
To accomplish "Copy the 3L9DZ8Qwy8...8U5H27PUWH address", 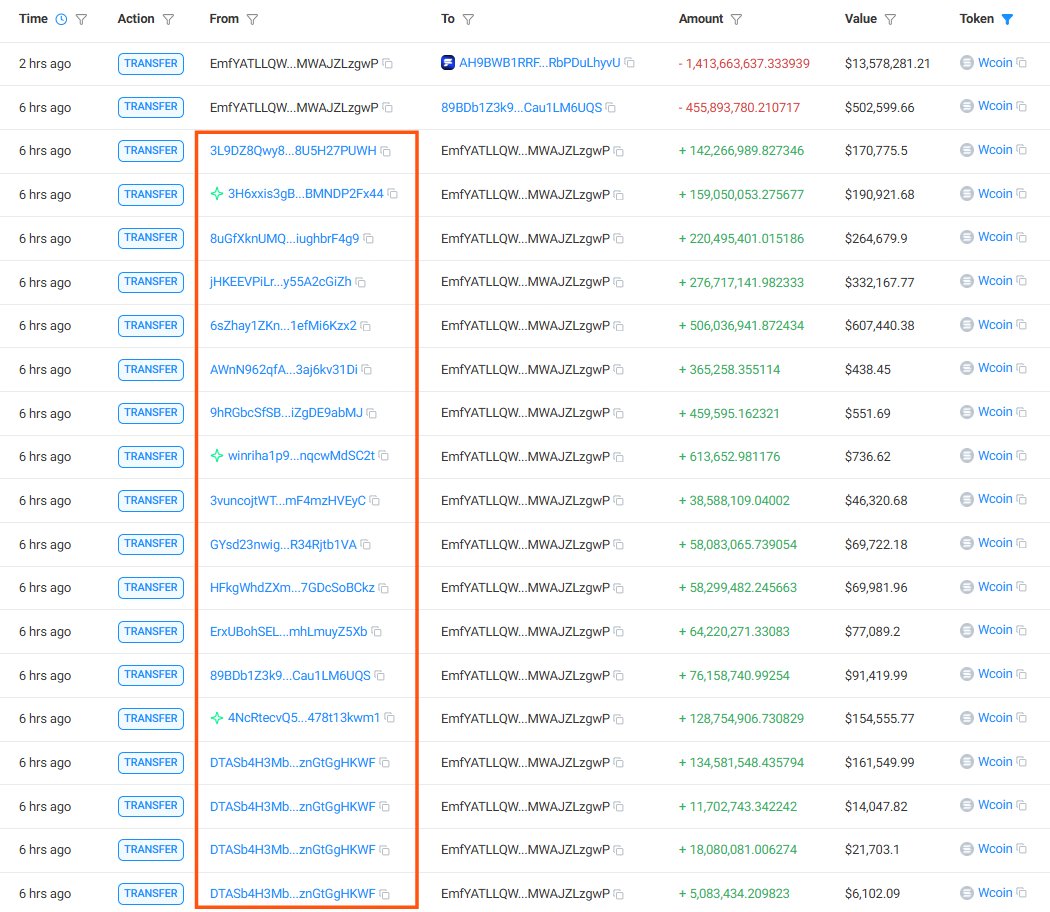I will [386, 151].
